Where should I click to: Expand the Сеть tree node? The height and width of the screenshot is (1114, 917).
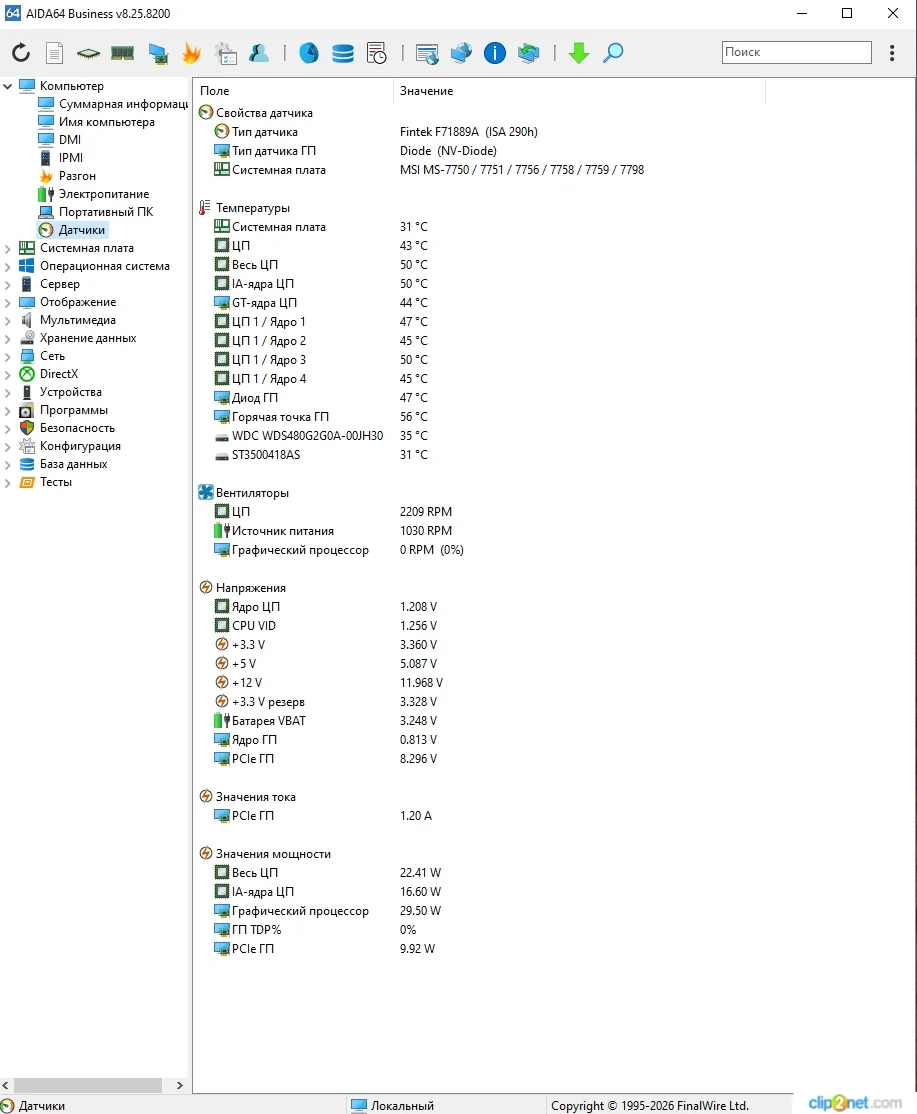coord(8,357)
